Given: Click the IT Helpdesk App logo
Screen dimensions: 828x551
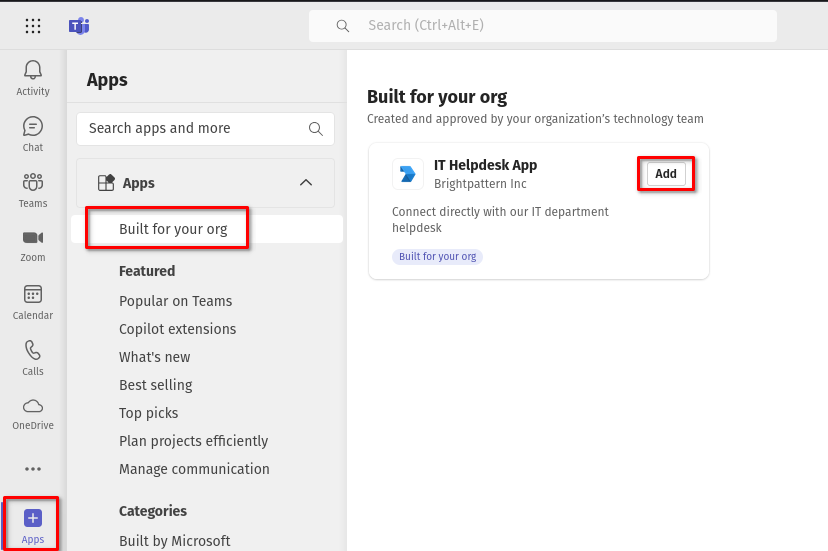Looking at the screenshot, I should [x=408, y=174].
